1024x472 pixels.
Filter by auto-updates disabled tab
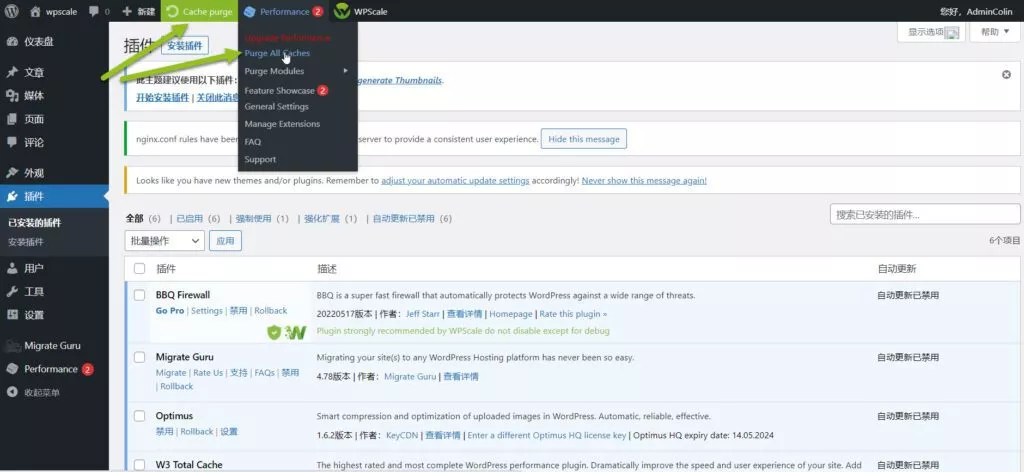coord(412,219)
